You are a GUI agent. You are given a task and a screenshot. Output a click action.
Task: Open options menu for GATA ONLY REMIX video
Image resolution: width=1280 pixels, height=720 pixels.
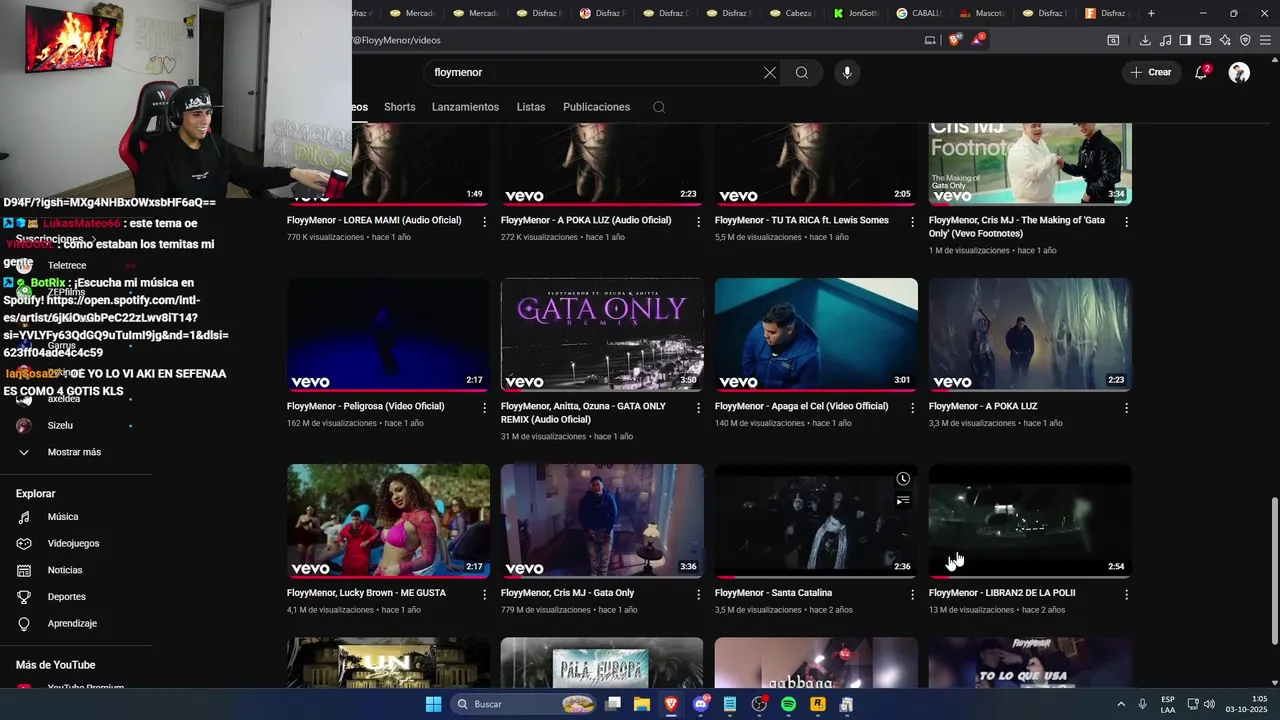coord(699,408)
